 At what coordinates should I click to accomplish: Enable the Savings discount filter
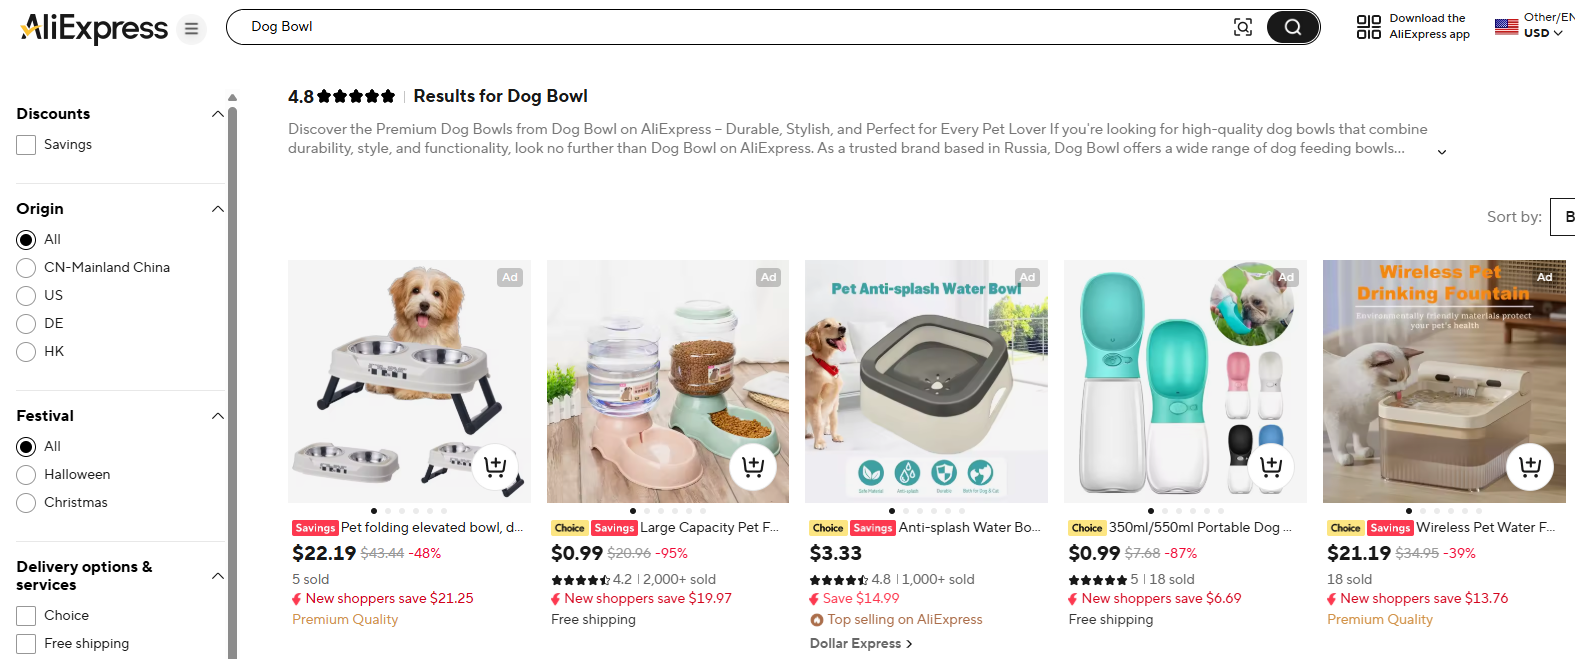click(x=25, y=144)
